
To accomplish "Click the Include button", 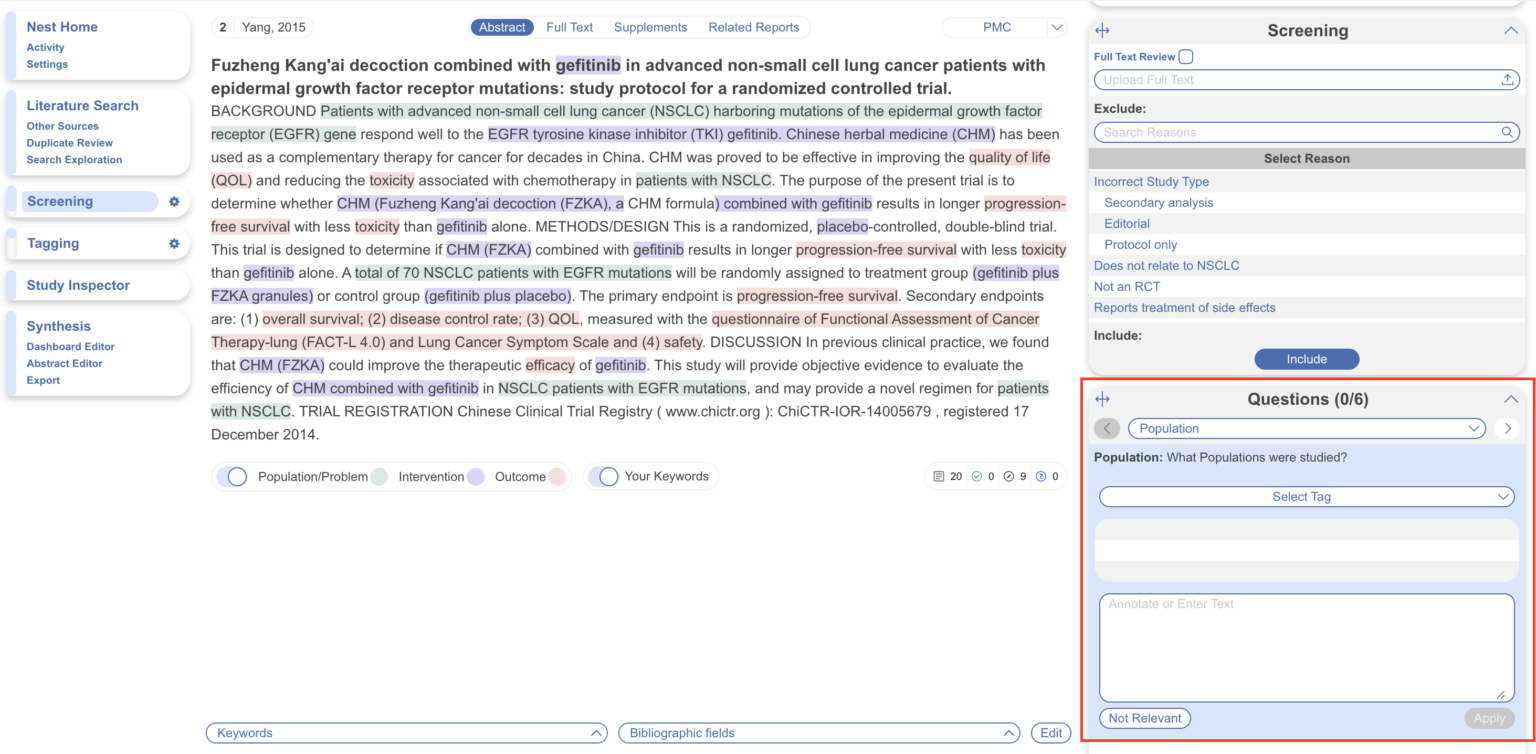I will [x=1306, y=358].
